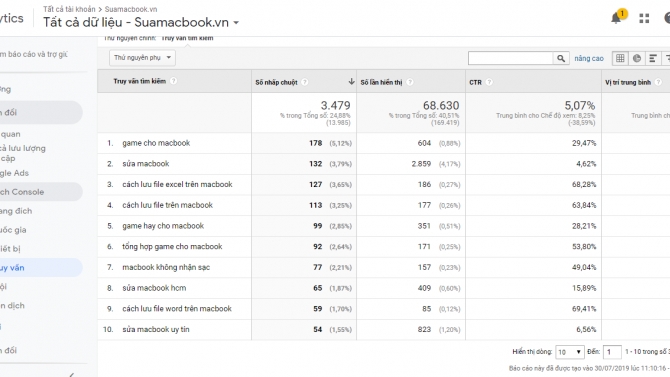The image size is (670, 377).
Task: Click the Đến page number field
Action: point(612,352)
